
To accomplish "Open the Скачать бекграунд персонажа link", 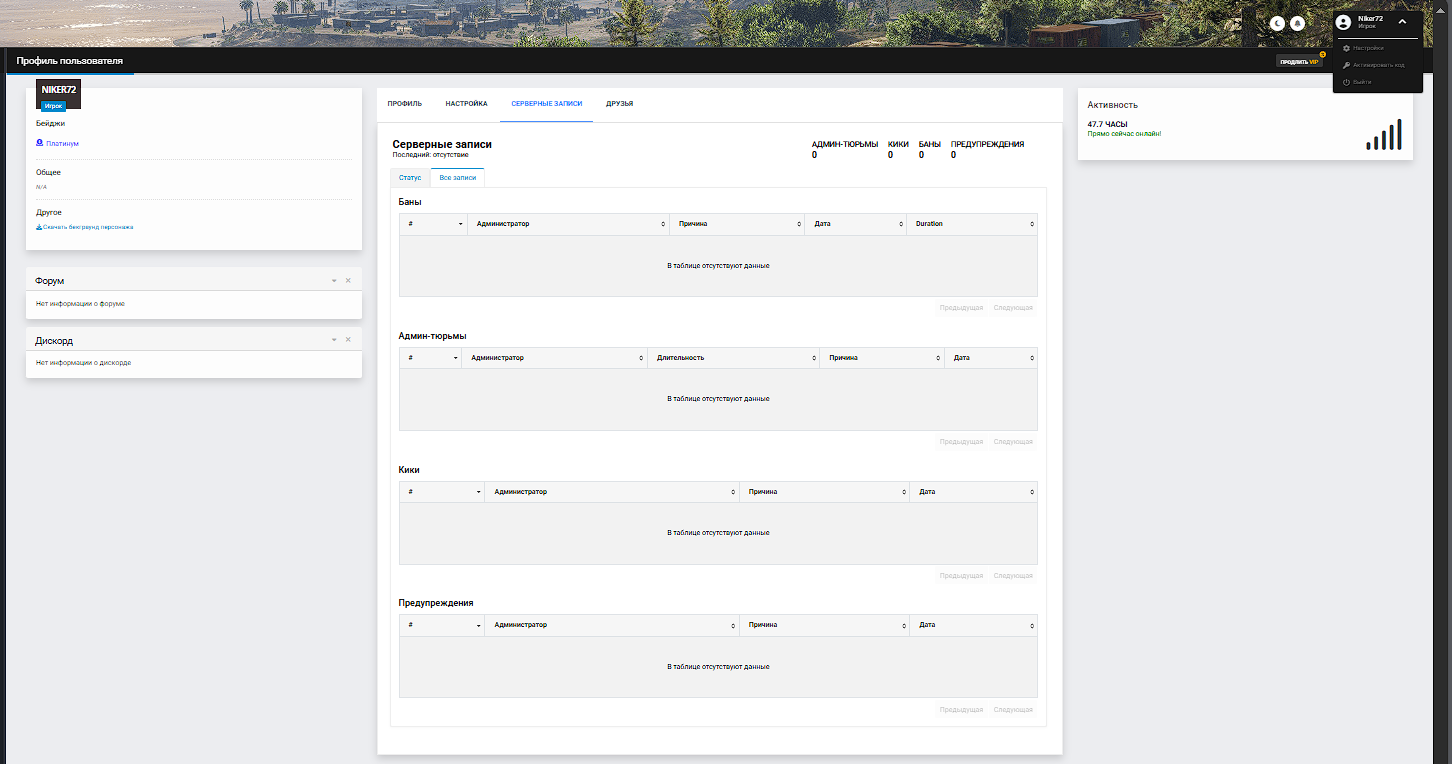I will (x=88, y=227).
